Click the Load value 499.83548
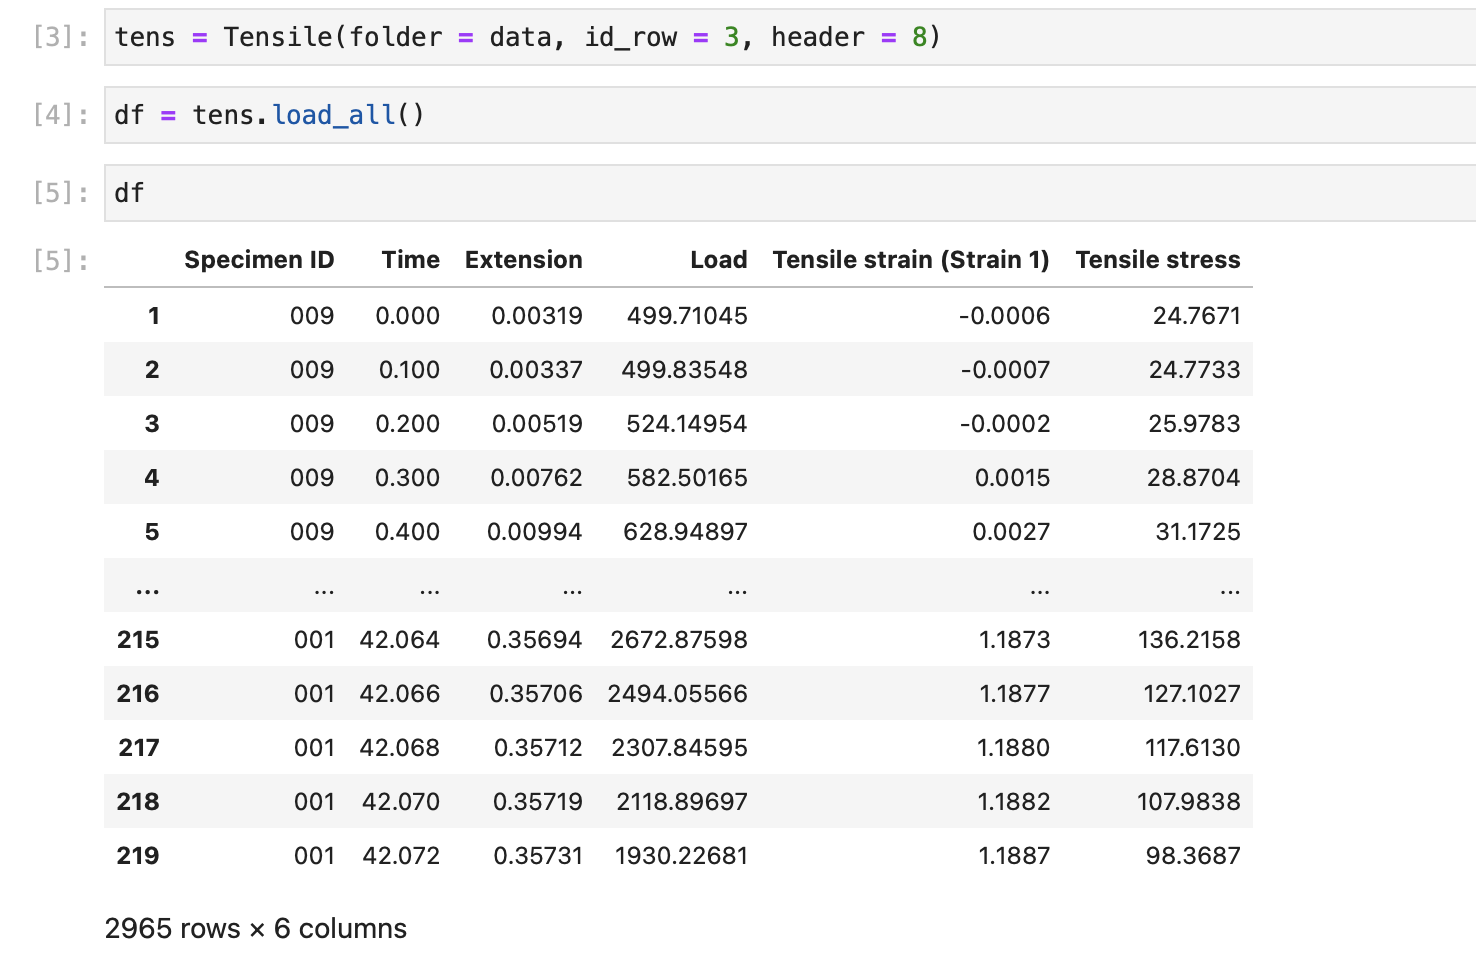Image resolution: width=1476 pixels, height=972 pixels. [x=684, y=370]
